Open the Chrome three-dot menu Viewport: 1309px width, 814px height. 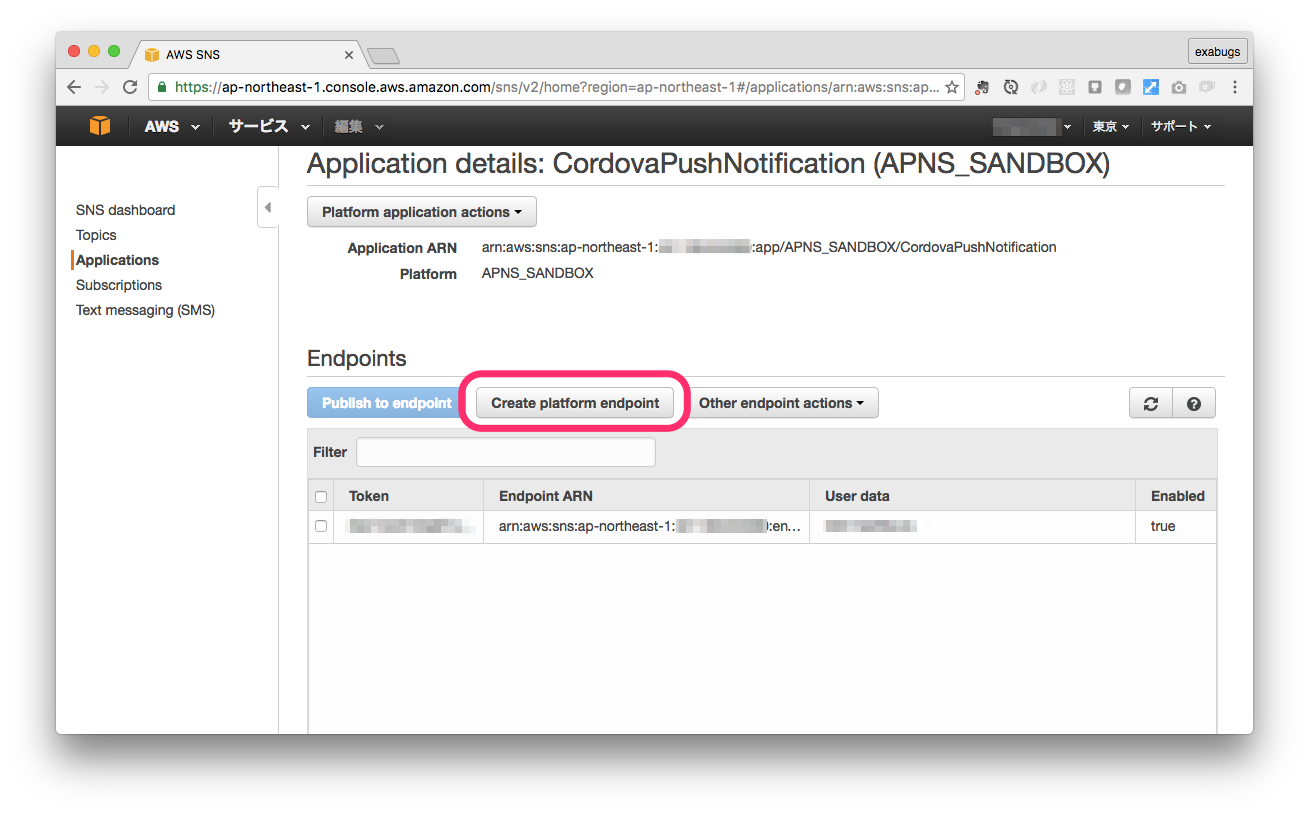(1235, 87)
